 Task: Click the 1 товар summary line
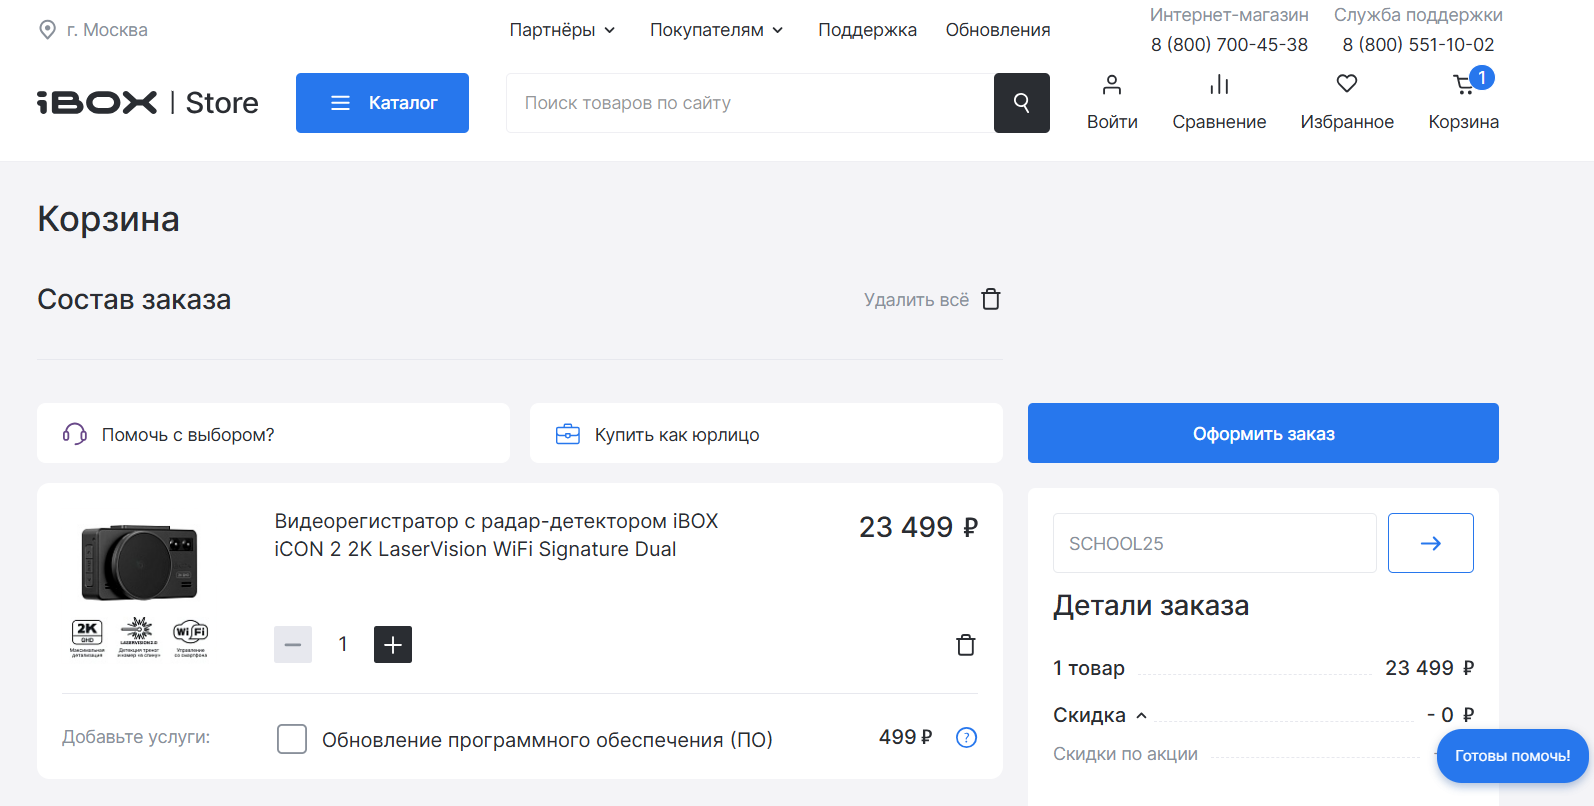point(1263,668)
